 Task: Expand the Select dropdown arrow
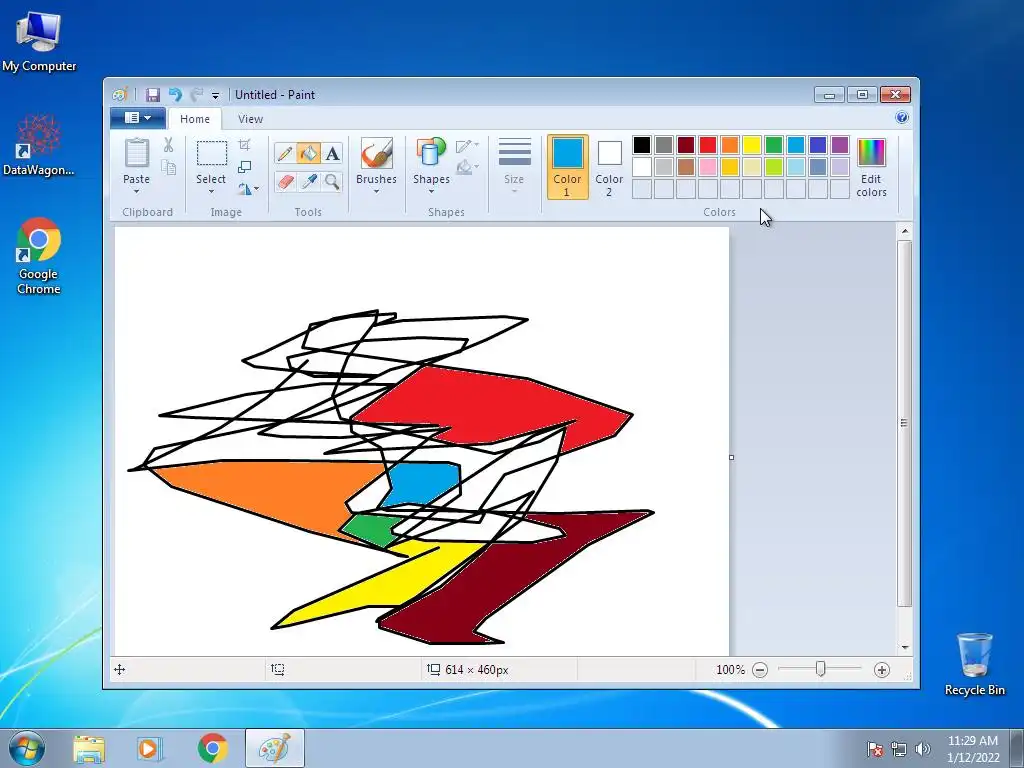tap(211, 192)
